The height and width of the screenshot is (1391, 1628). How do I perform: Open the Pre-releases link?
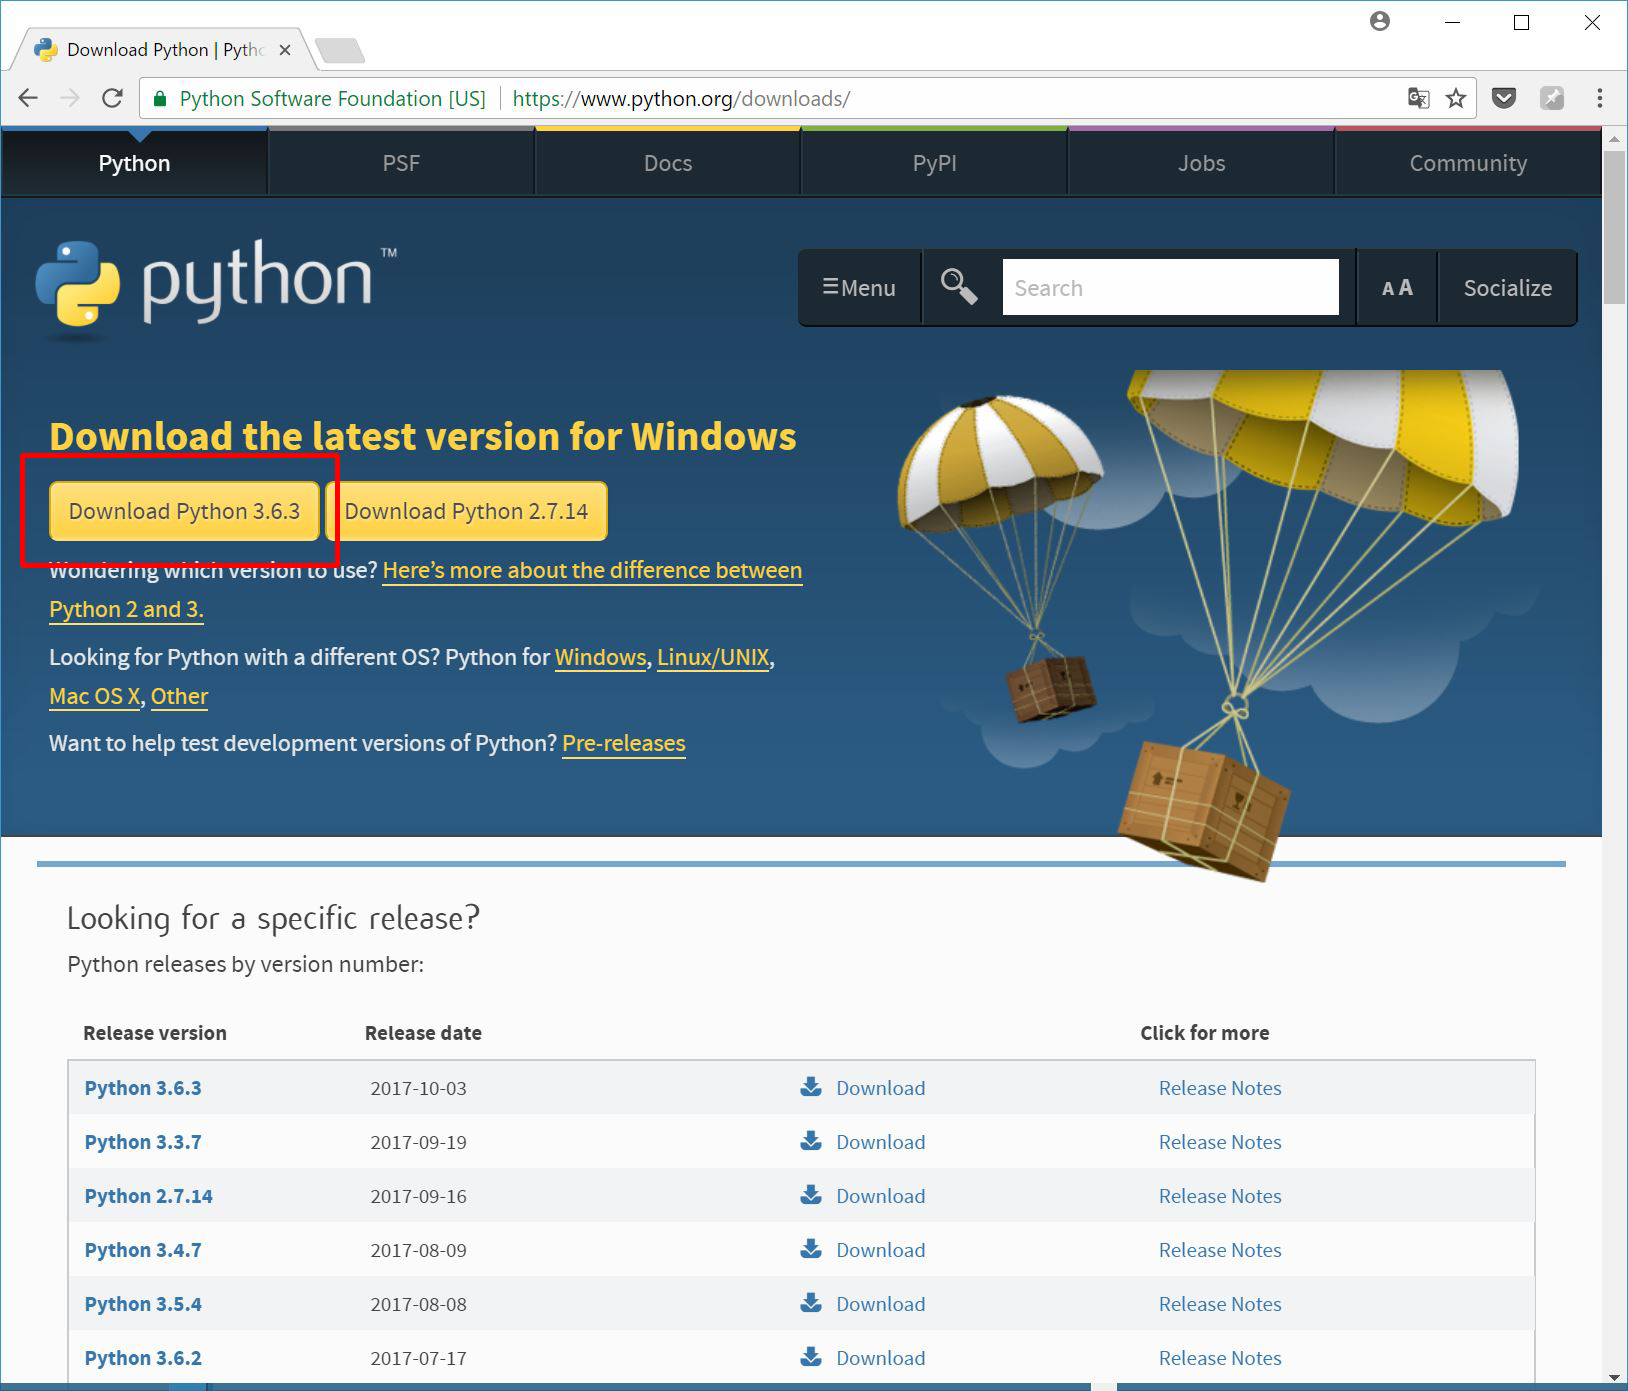(624, 743)
